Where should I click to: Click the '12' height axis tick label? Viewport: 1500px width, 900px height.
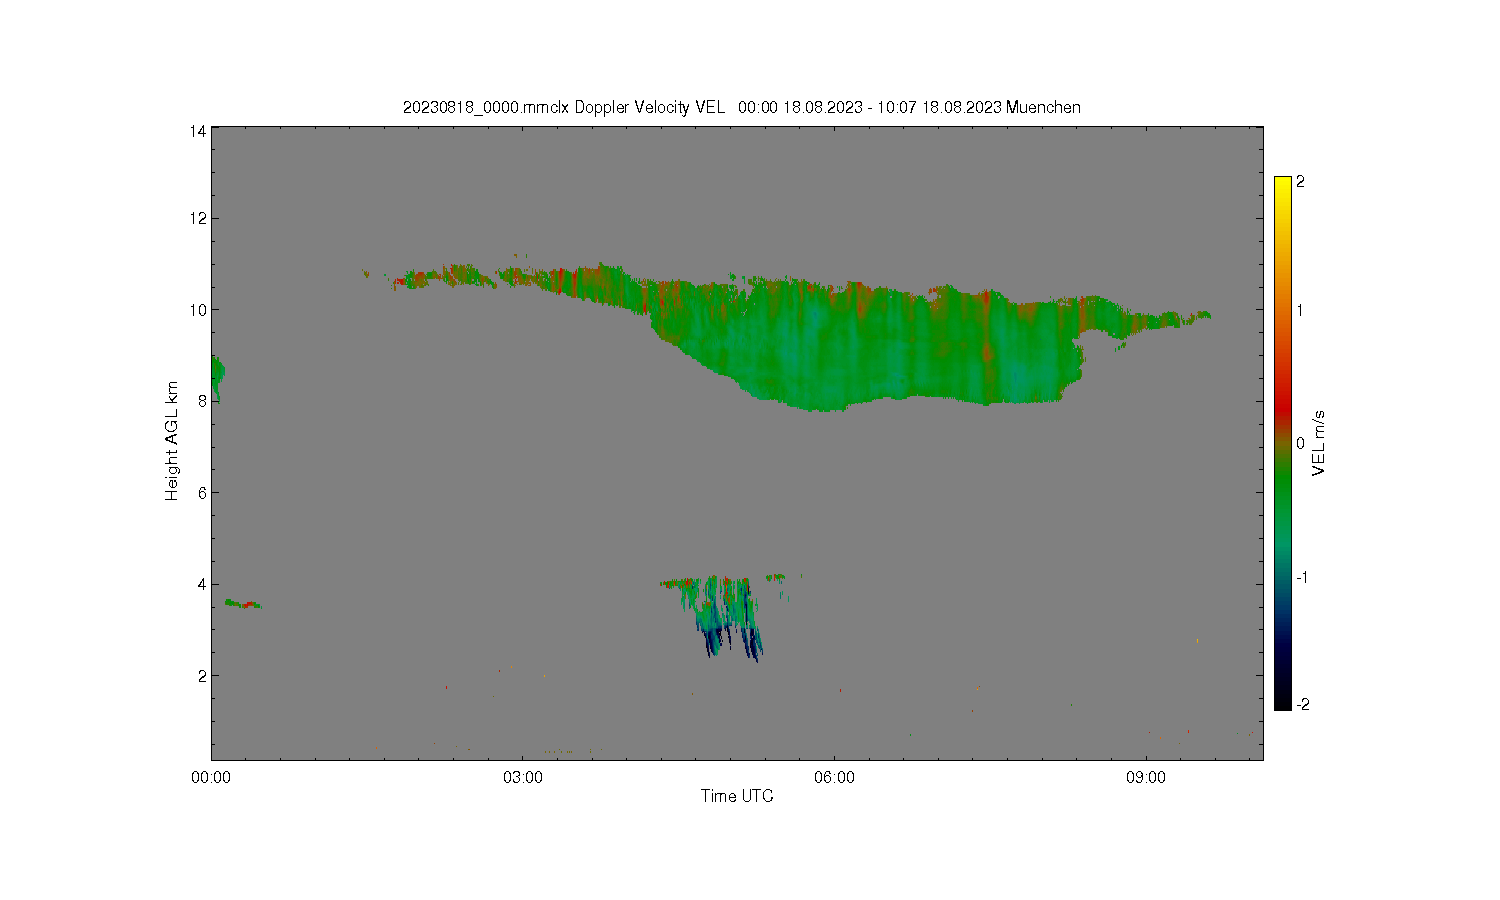click(198, 218)
